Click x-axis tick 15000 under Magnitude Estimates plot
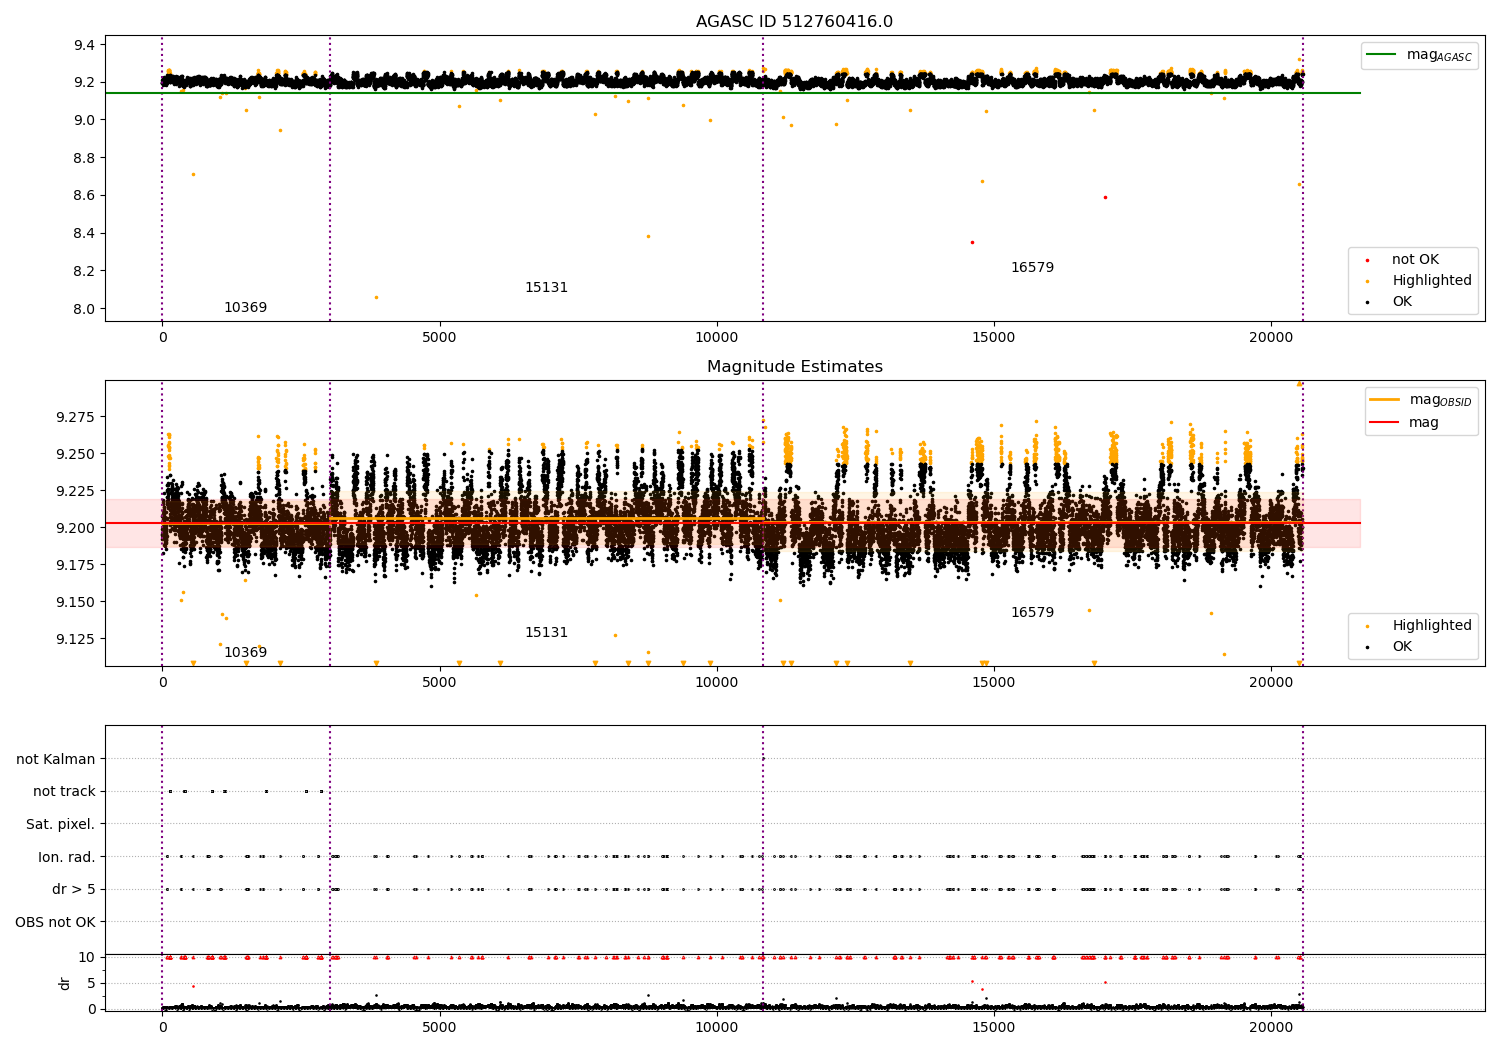 994,683
